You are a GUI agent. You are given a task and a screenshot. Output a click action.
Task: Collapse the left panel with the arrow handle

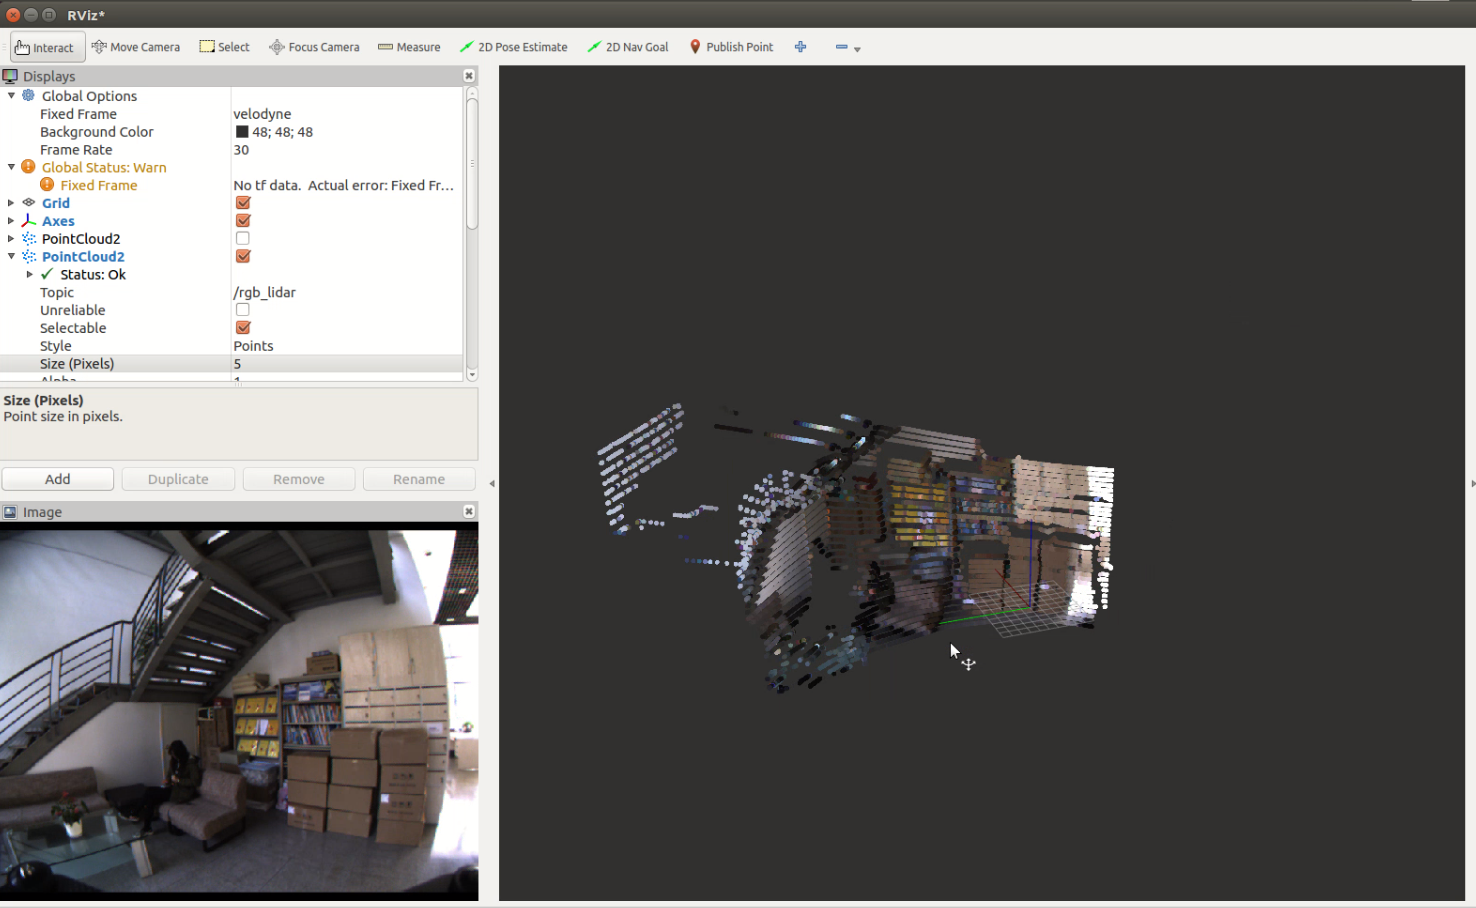(x=491, y=484)
